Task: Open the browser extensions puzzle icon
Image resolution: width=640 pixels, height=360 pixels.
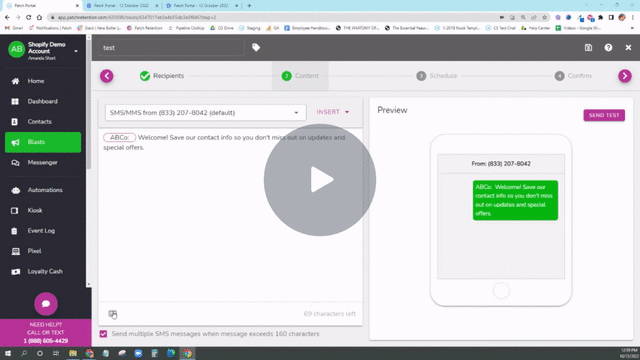Action: click(600, 18)
